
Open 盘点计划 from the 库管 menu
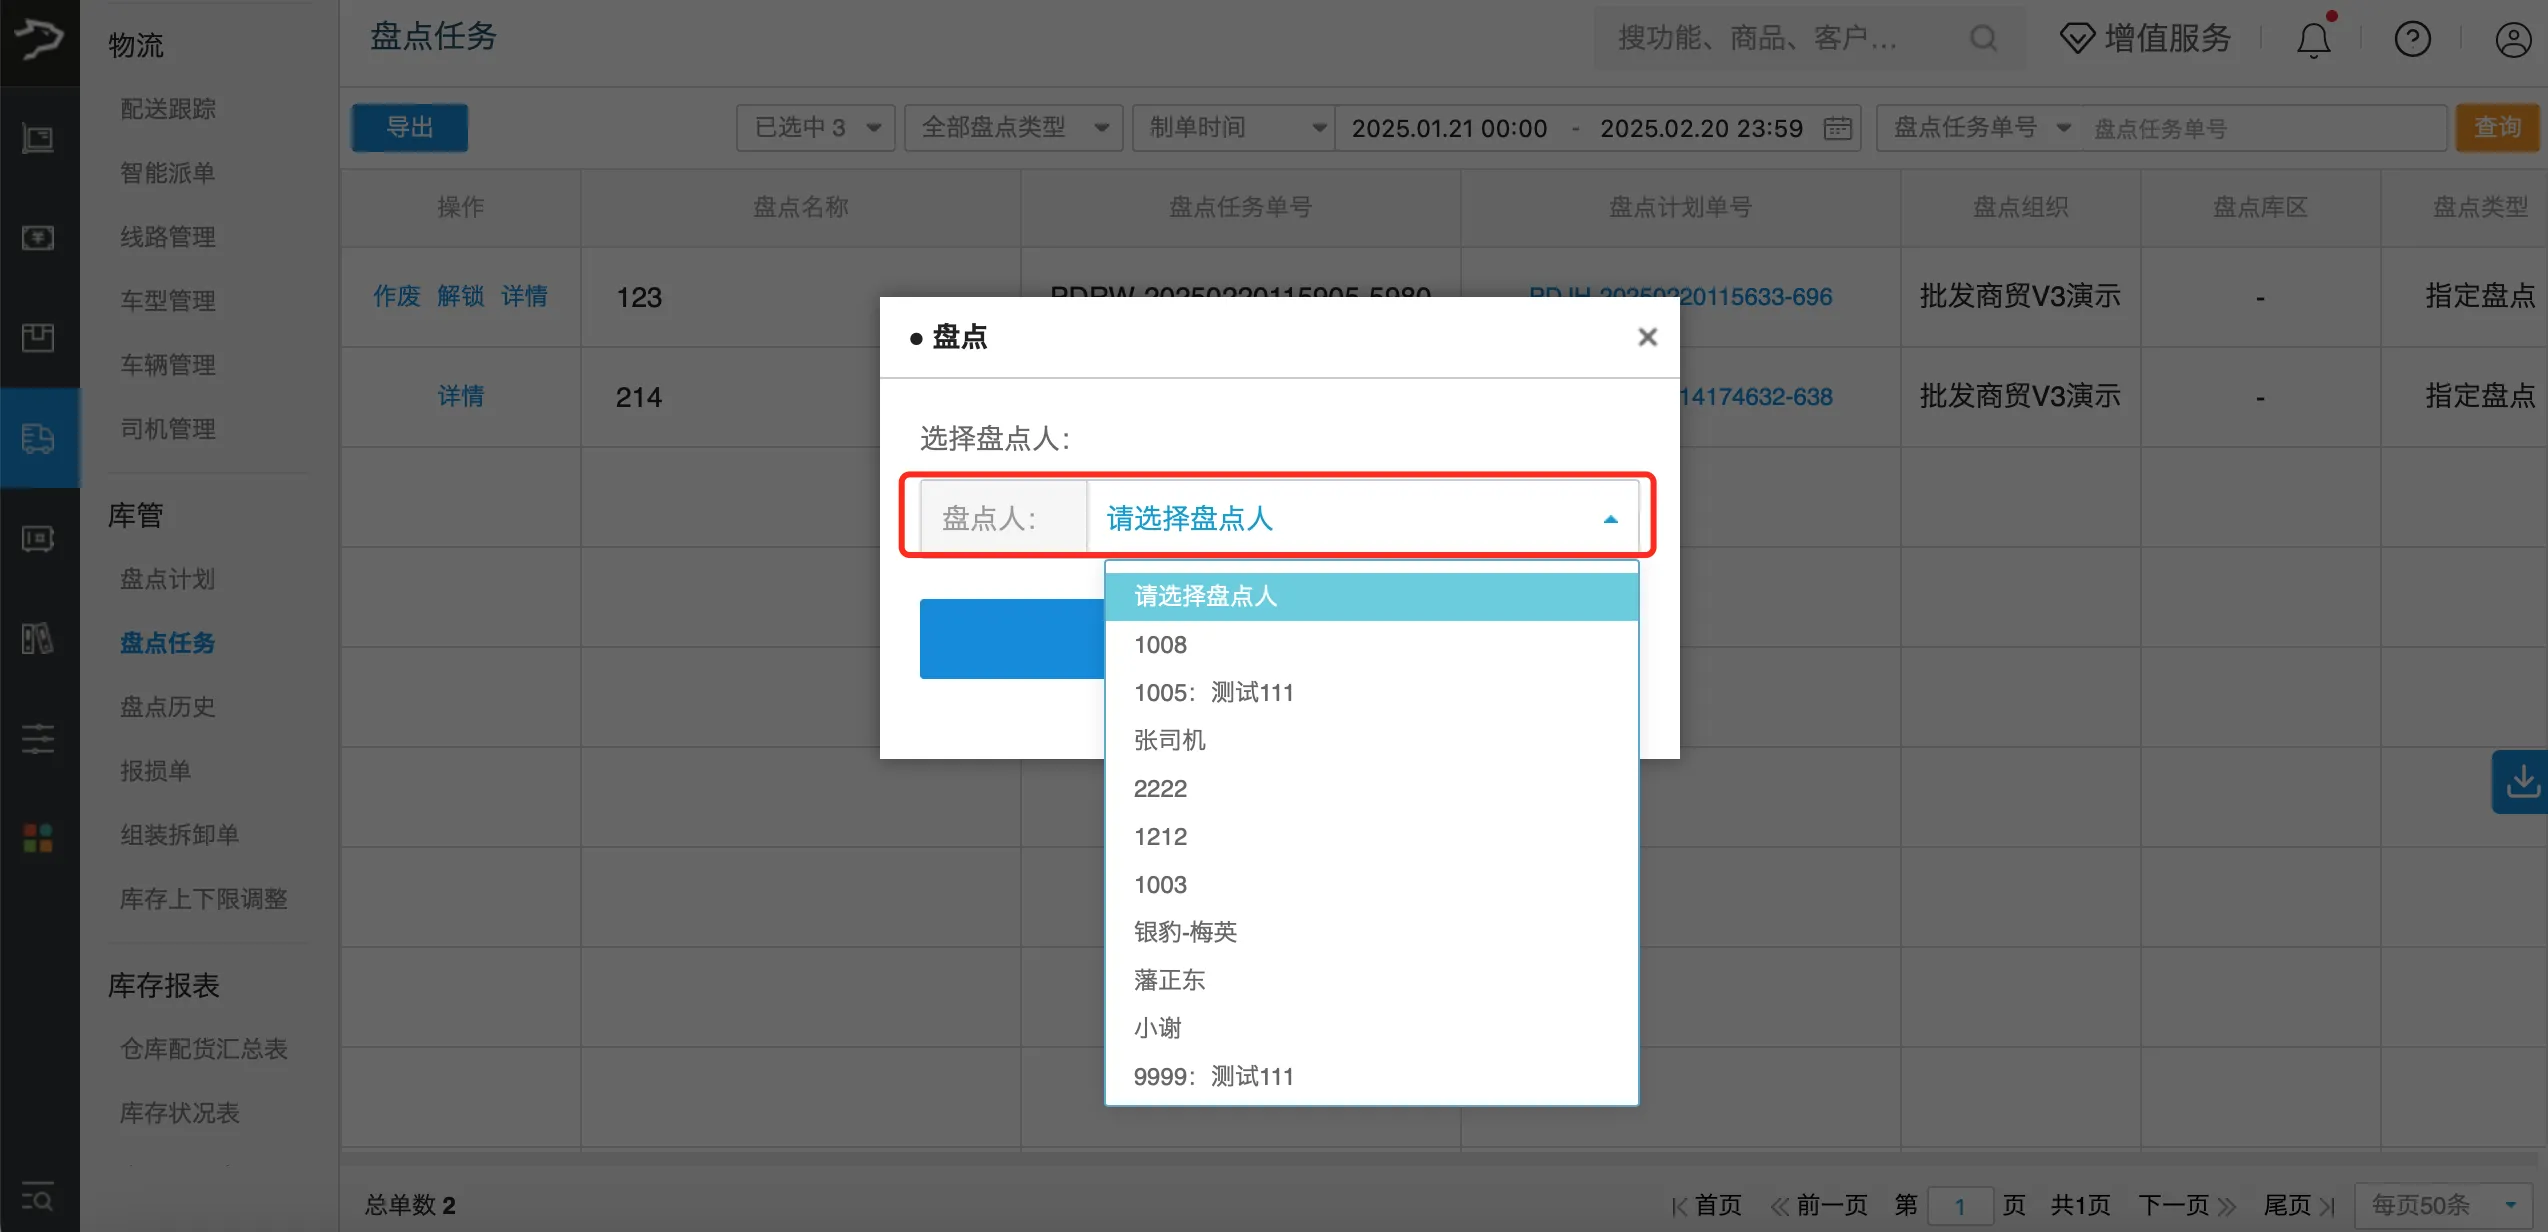[x=166, y=578]
